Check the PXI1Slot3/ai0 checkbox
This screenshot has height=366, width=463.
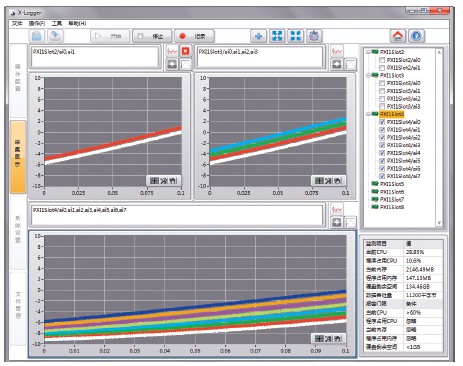pos(382,83)
